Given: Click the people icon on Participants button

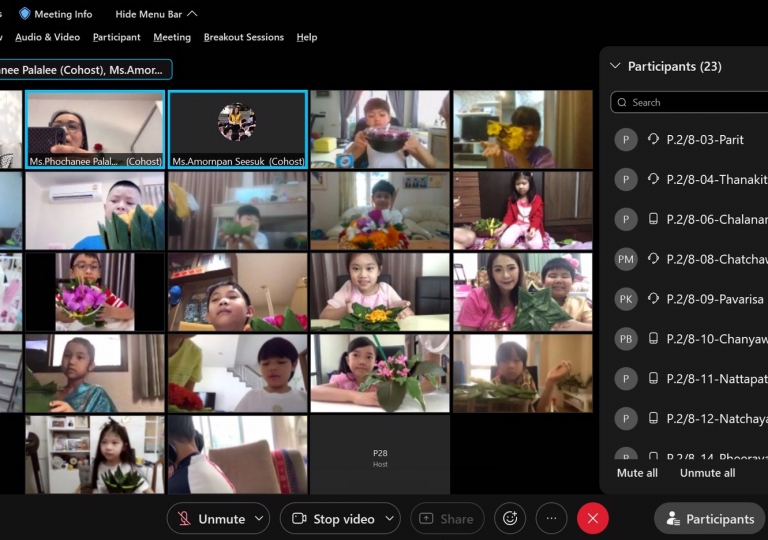Looking at the screenshot, I should tap(673, 518).
